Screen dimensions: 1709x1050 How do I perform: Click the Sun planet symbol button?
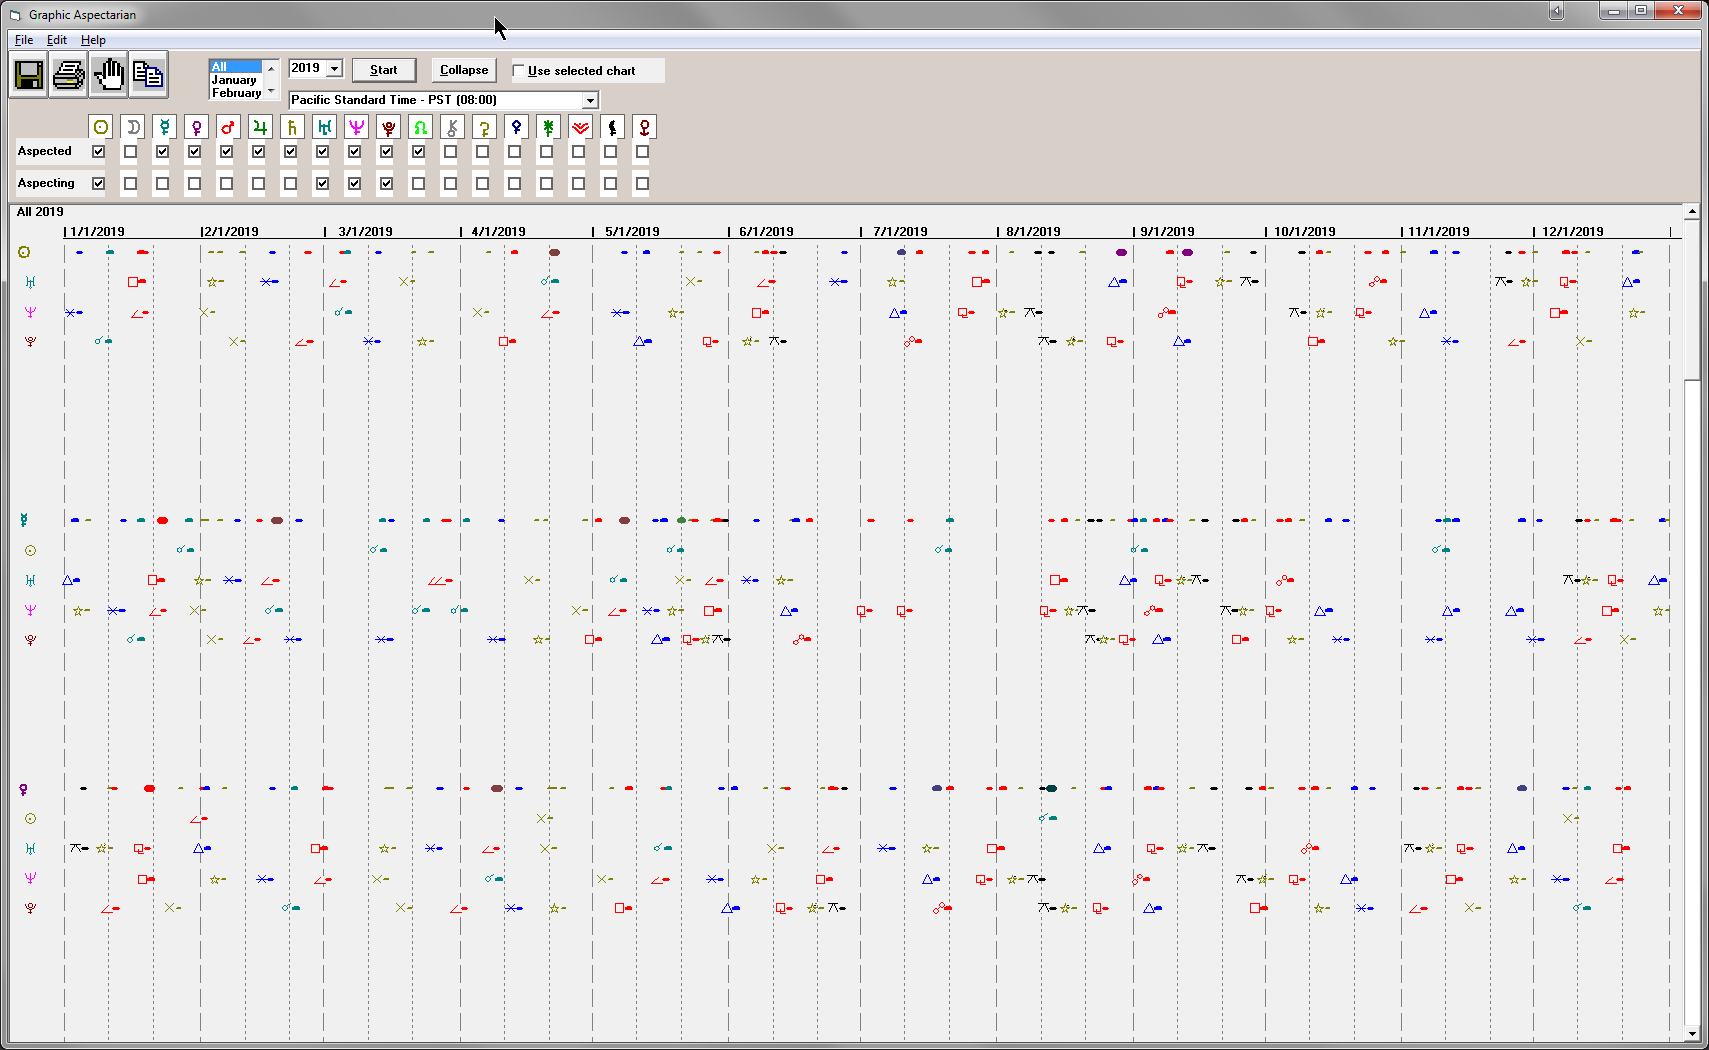[100, 127]
